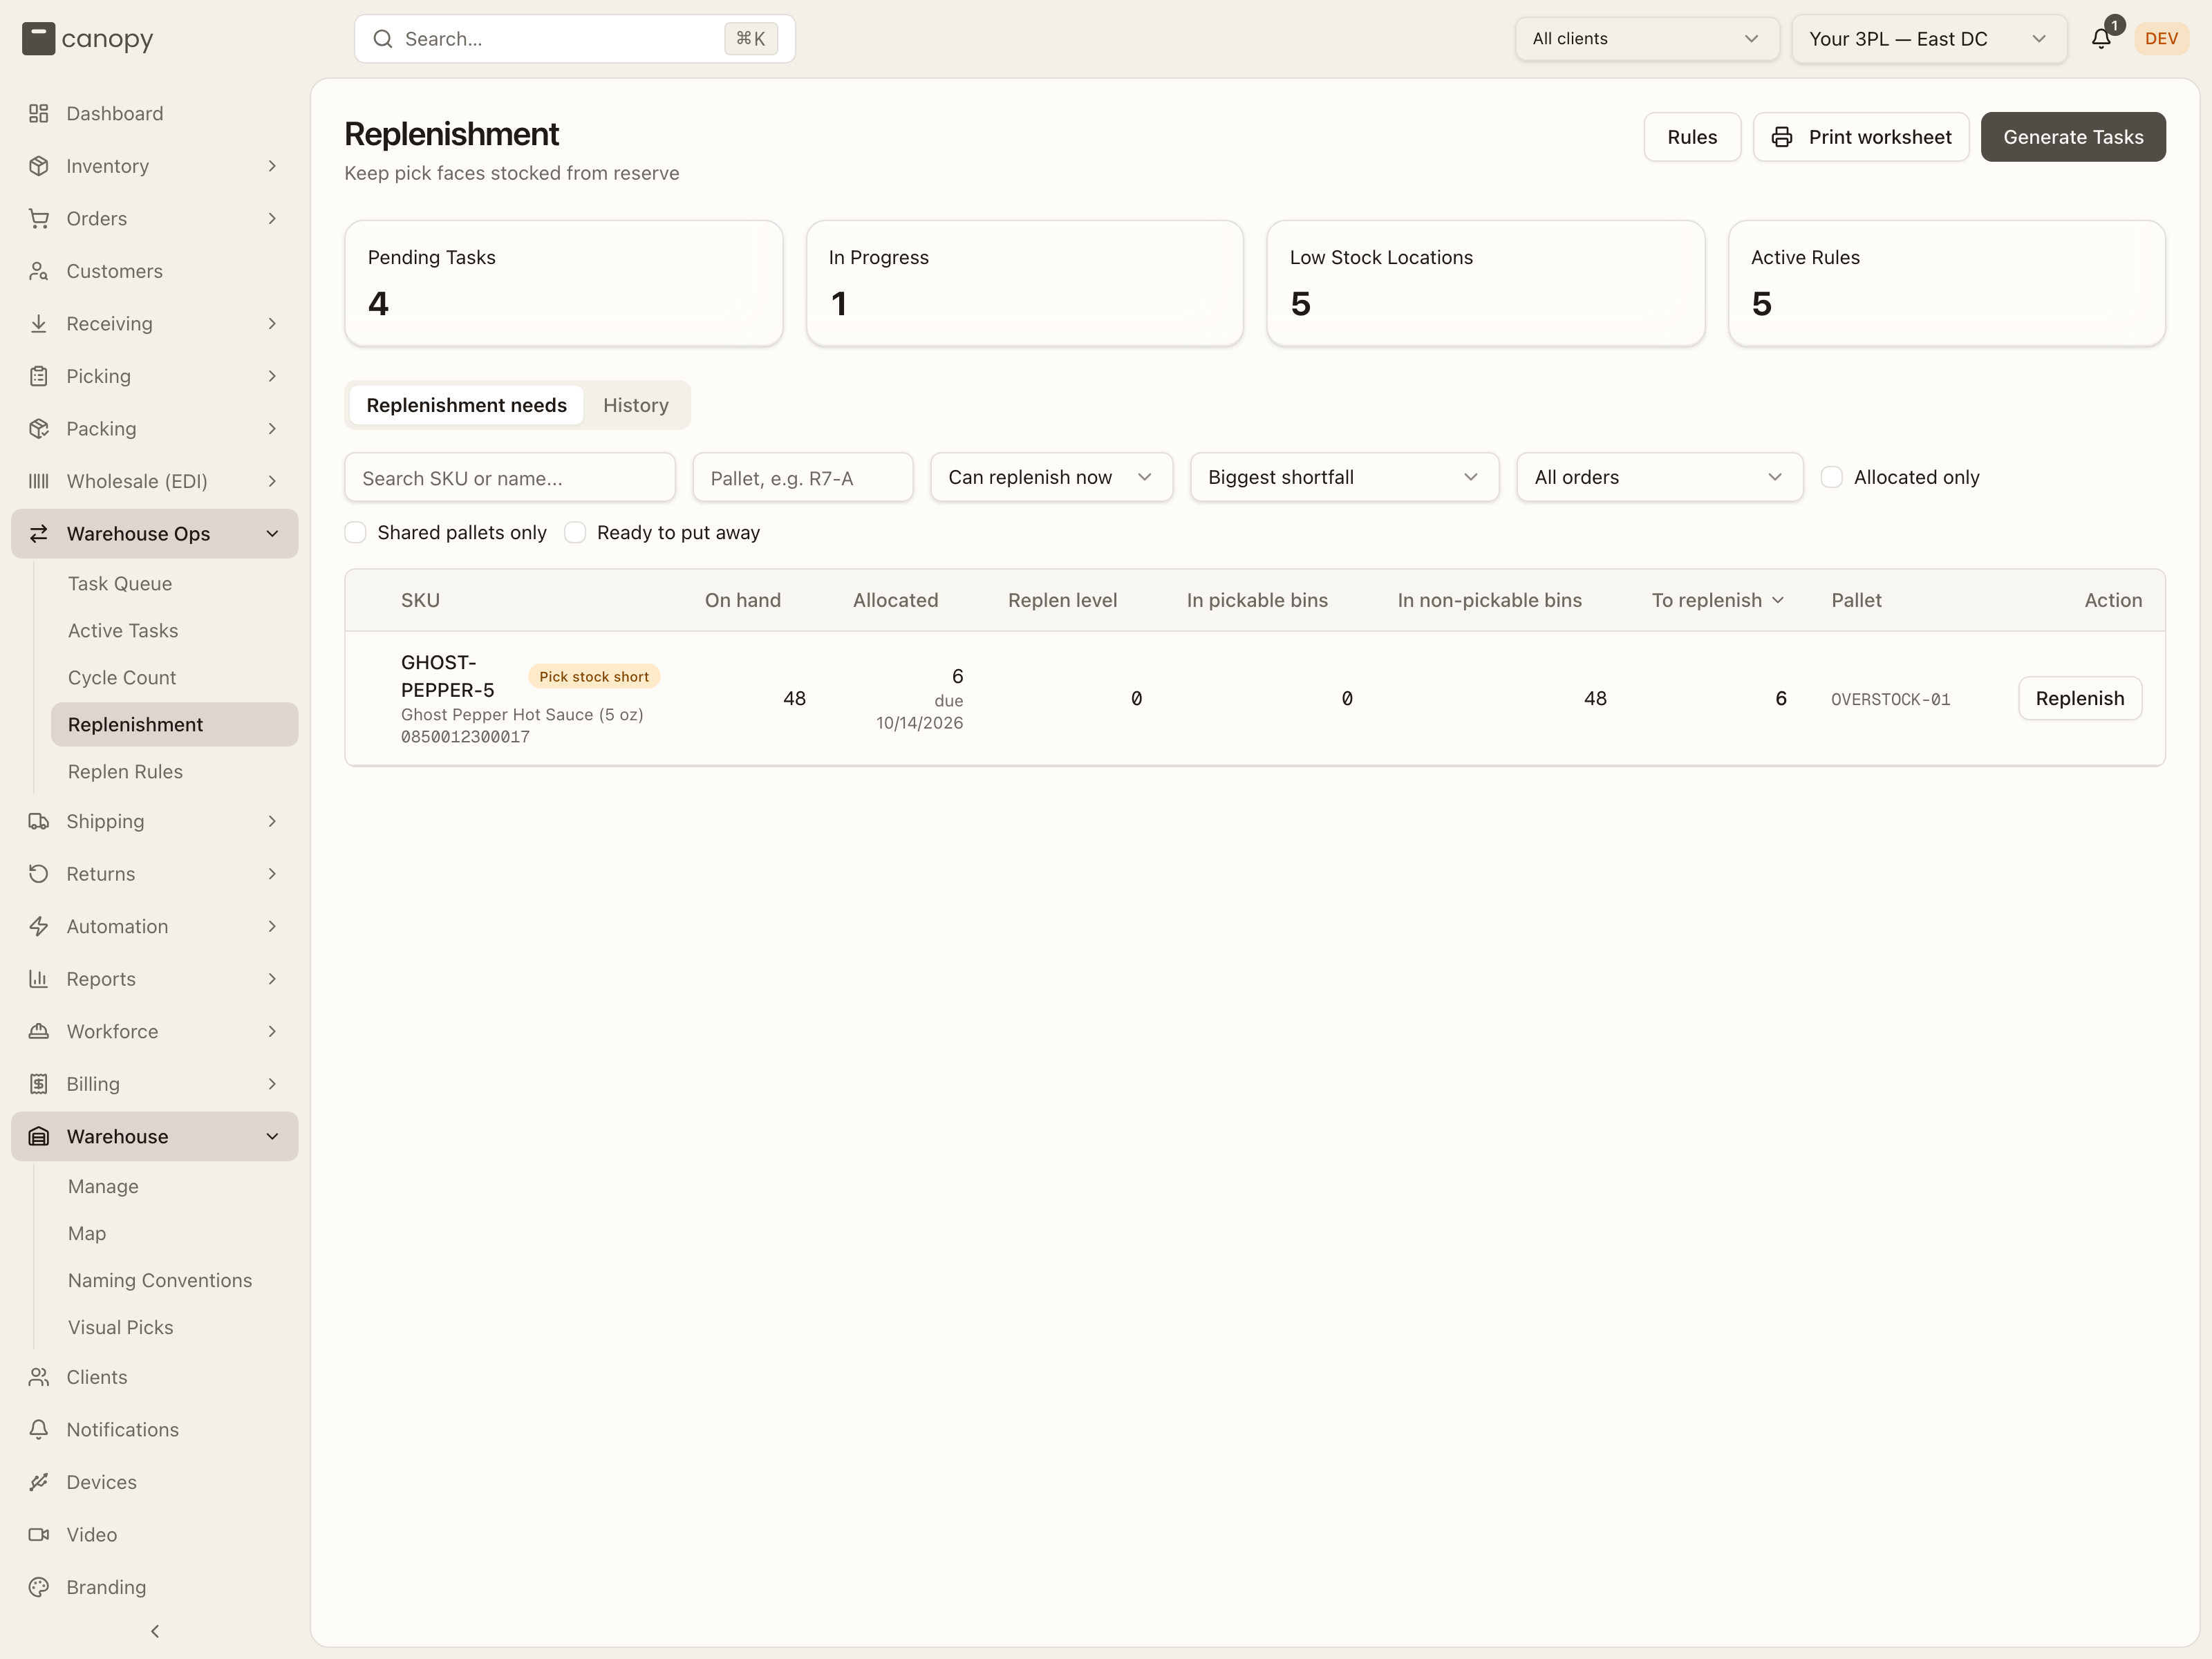Click the Print worksheet button

(x=1860, y=137)
